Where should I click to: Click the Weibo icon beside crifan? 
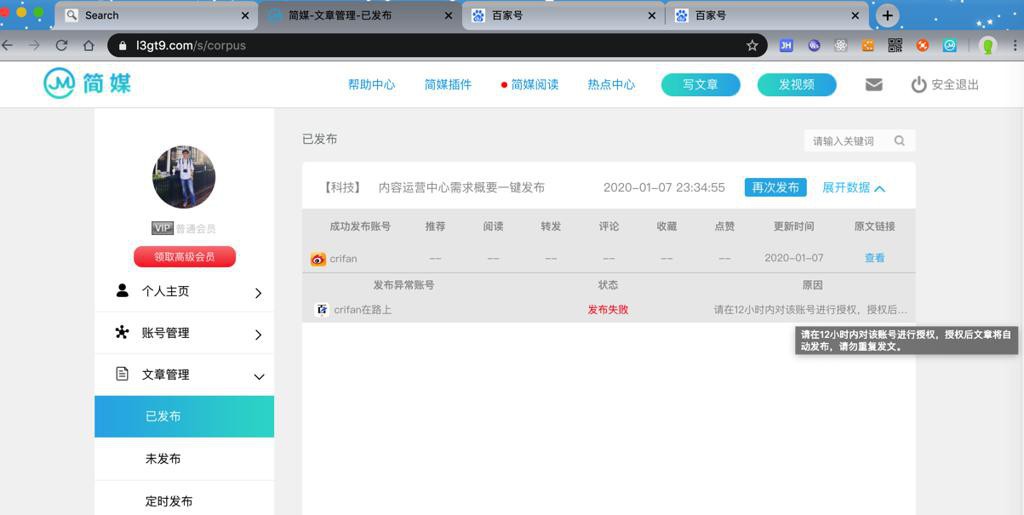[x=318, y=259]
